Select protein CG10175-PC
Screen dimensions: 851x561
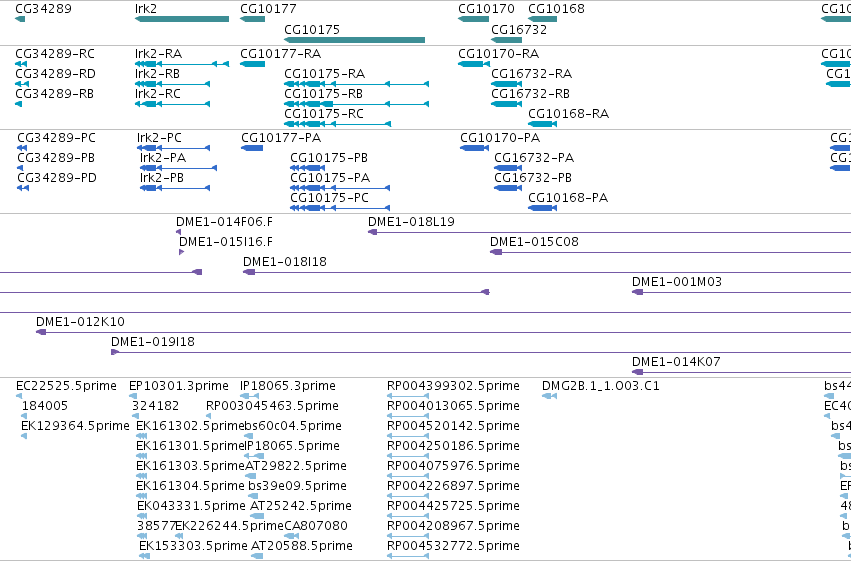(x=340, y=208)
